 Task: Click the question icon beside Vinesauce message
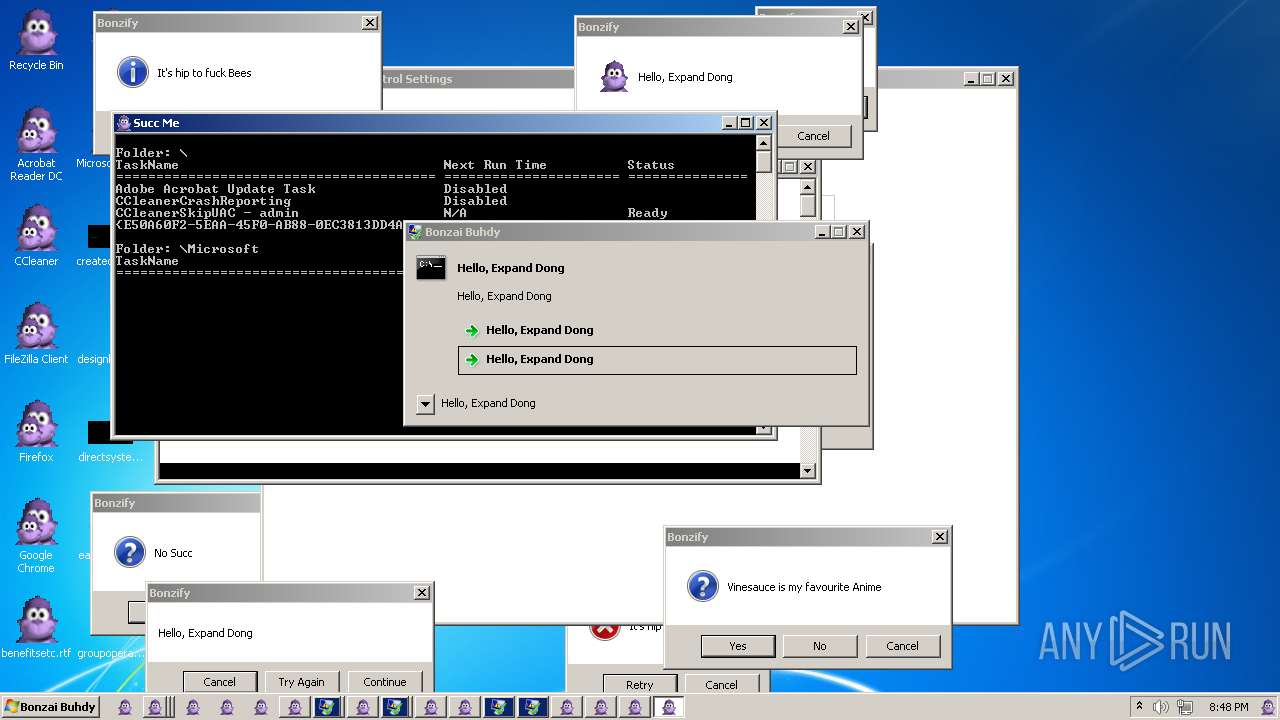click(703, 586)
